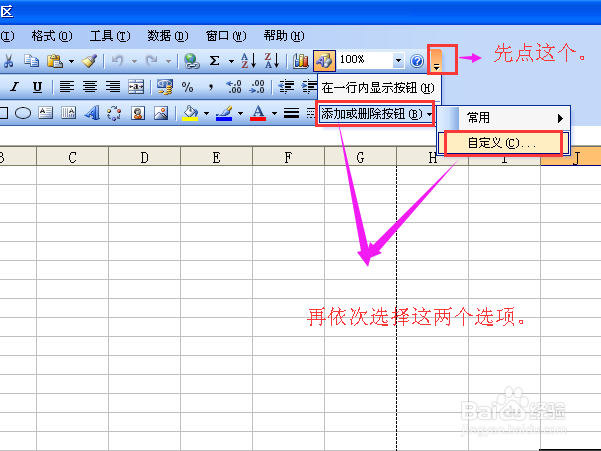This screenshot has height=451, width=601.
Task: Click the Redo arrow icon
Action: click(151, 61)
